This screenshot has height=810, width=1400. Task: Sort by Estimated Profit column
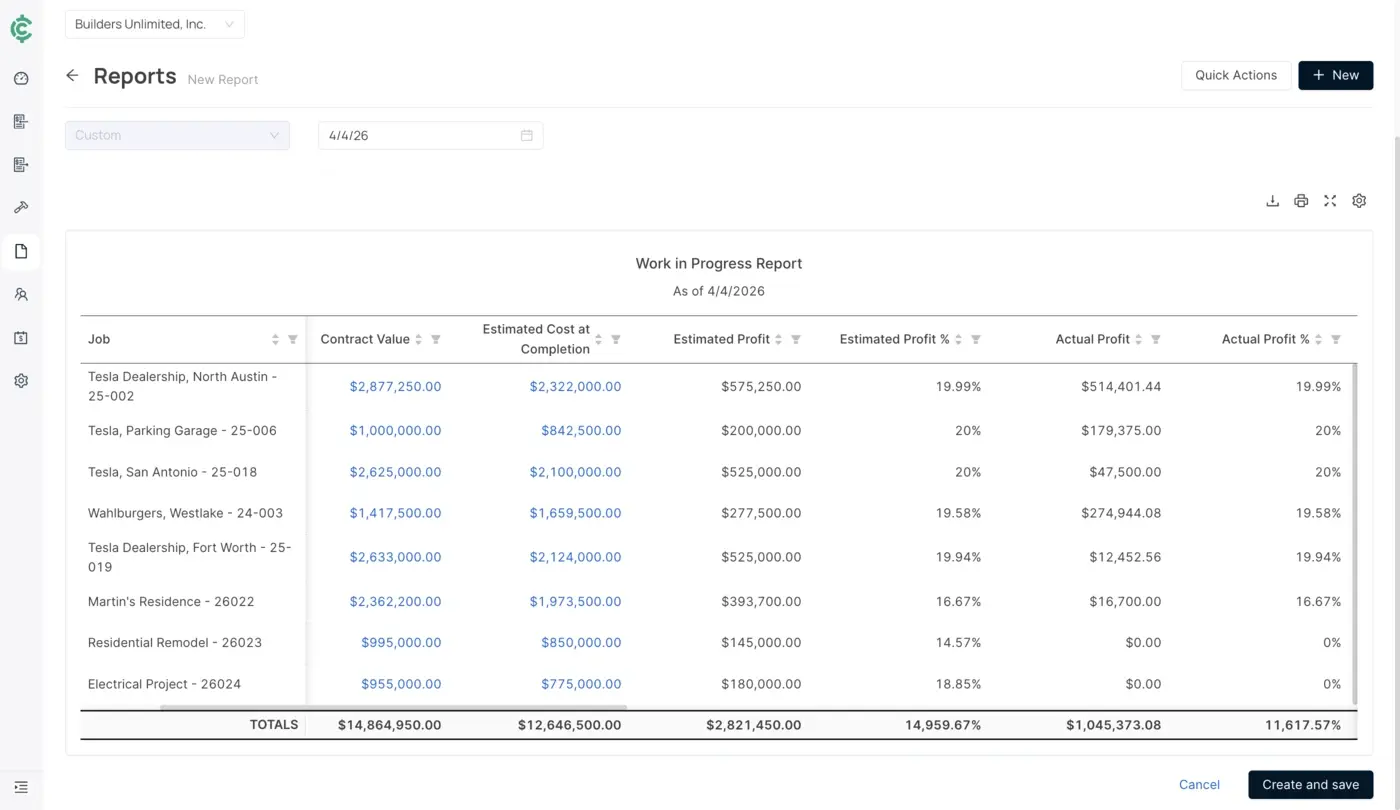(x=778, y=340)
